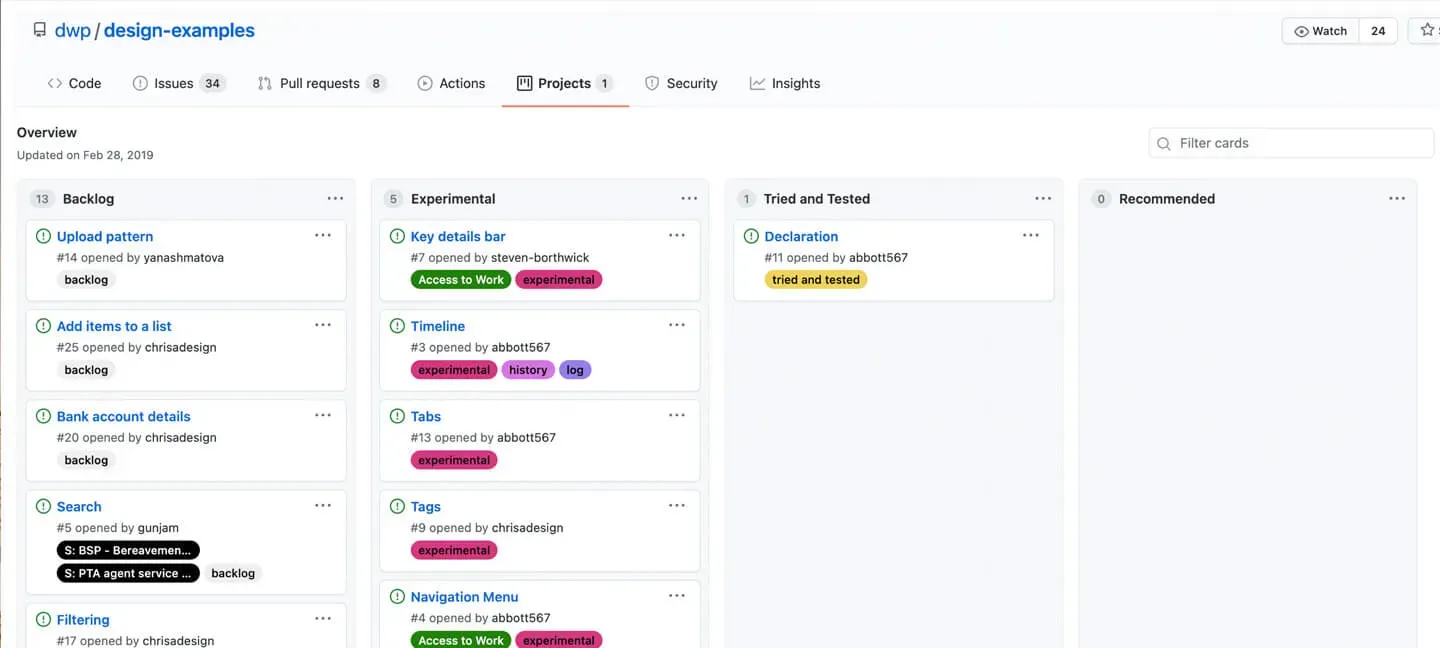Open the Declaration card's three-dot menu
The height and width of the screenshot is (648, 1440).
[x=1031, y=235]
